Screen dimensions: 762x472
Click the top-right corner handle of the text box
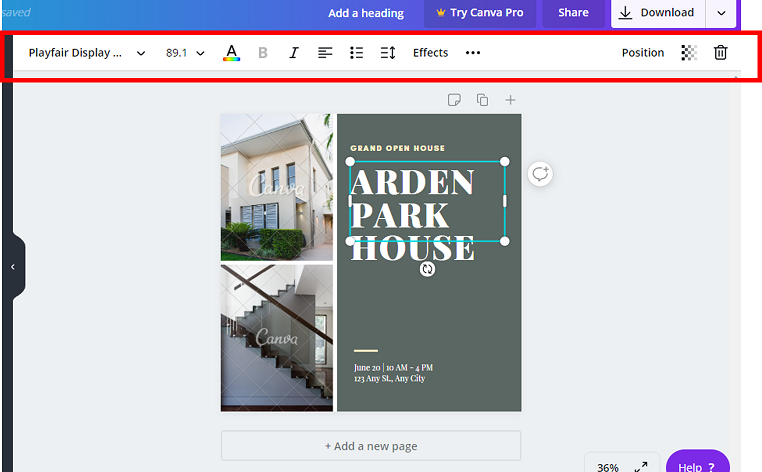point(504,161)
